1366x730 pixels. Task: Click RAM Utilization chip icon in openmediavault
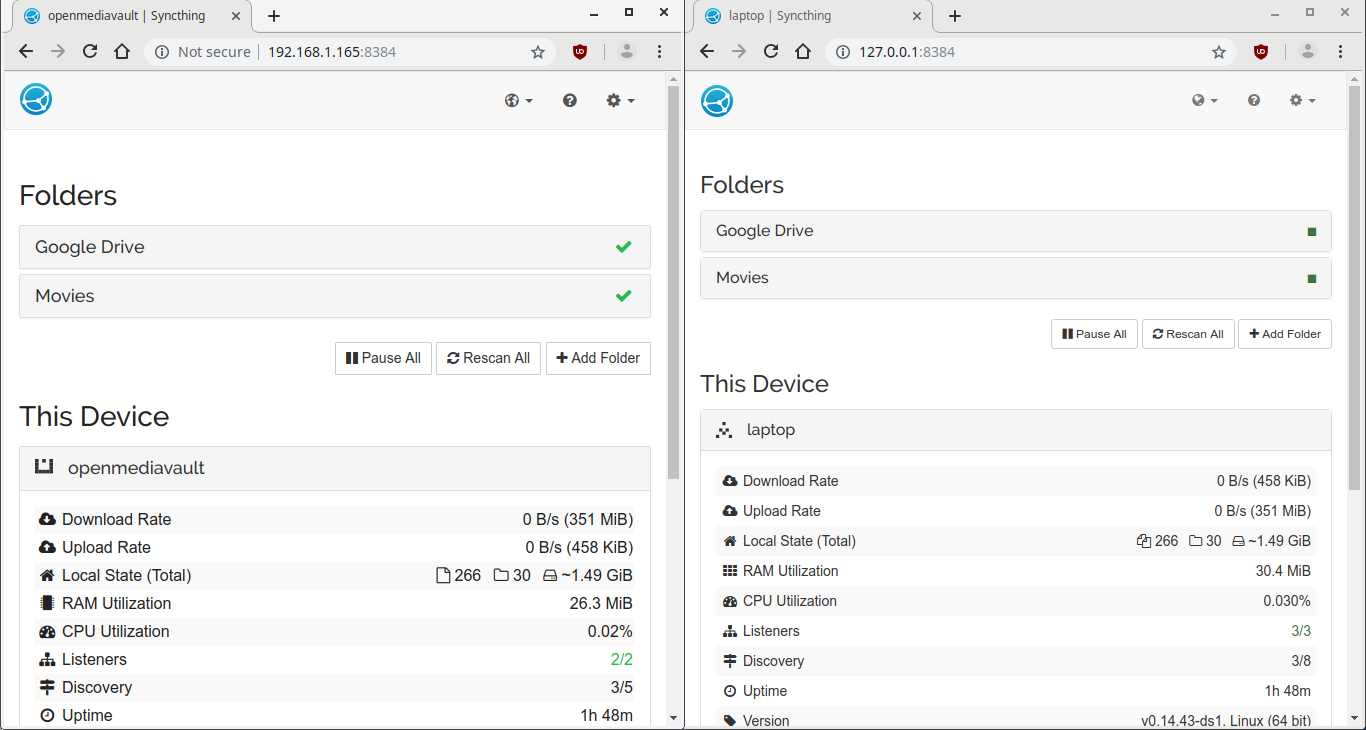47,603
